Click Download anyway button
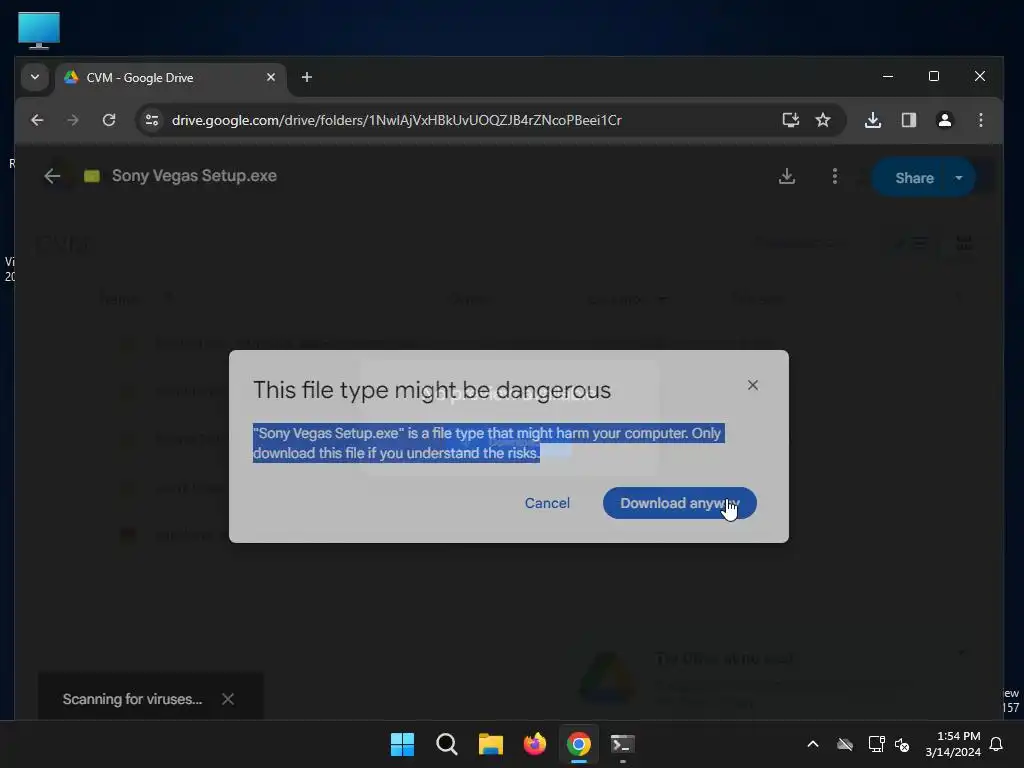Image resolution: width=1024 pixels, height=768 pixels. point(679,503)
